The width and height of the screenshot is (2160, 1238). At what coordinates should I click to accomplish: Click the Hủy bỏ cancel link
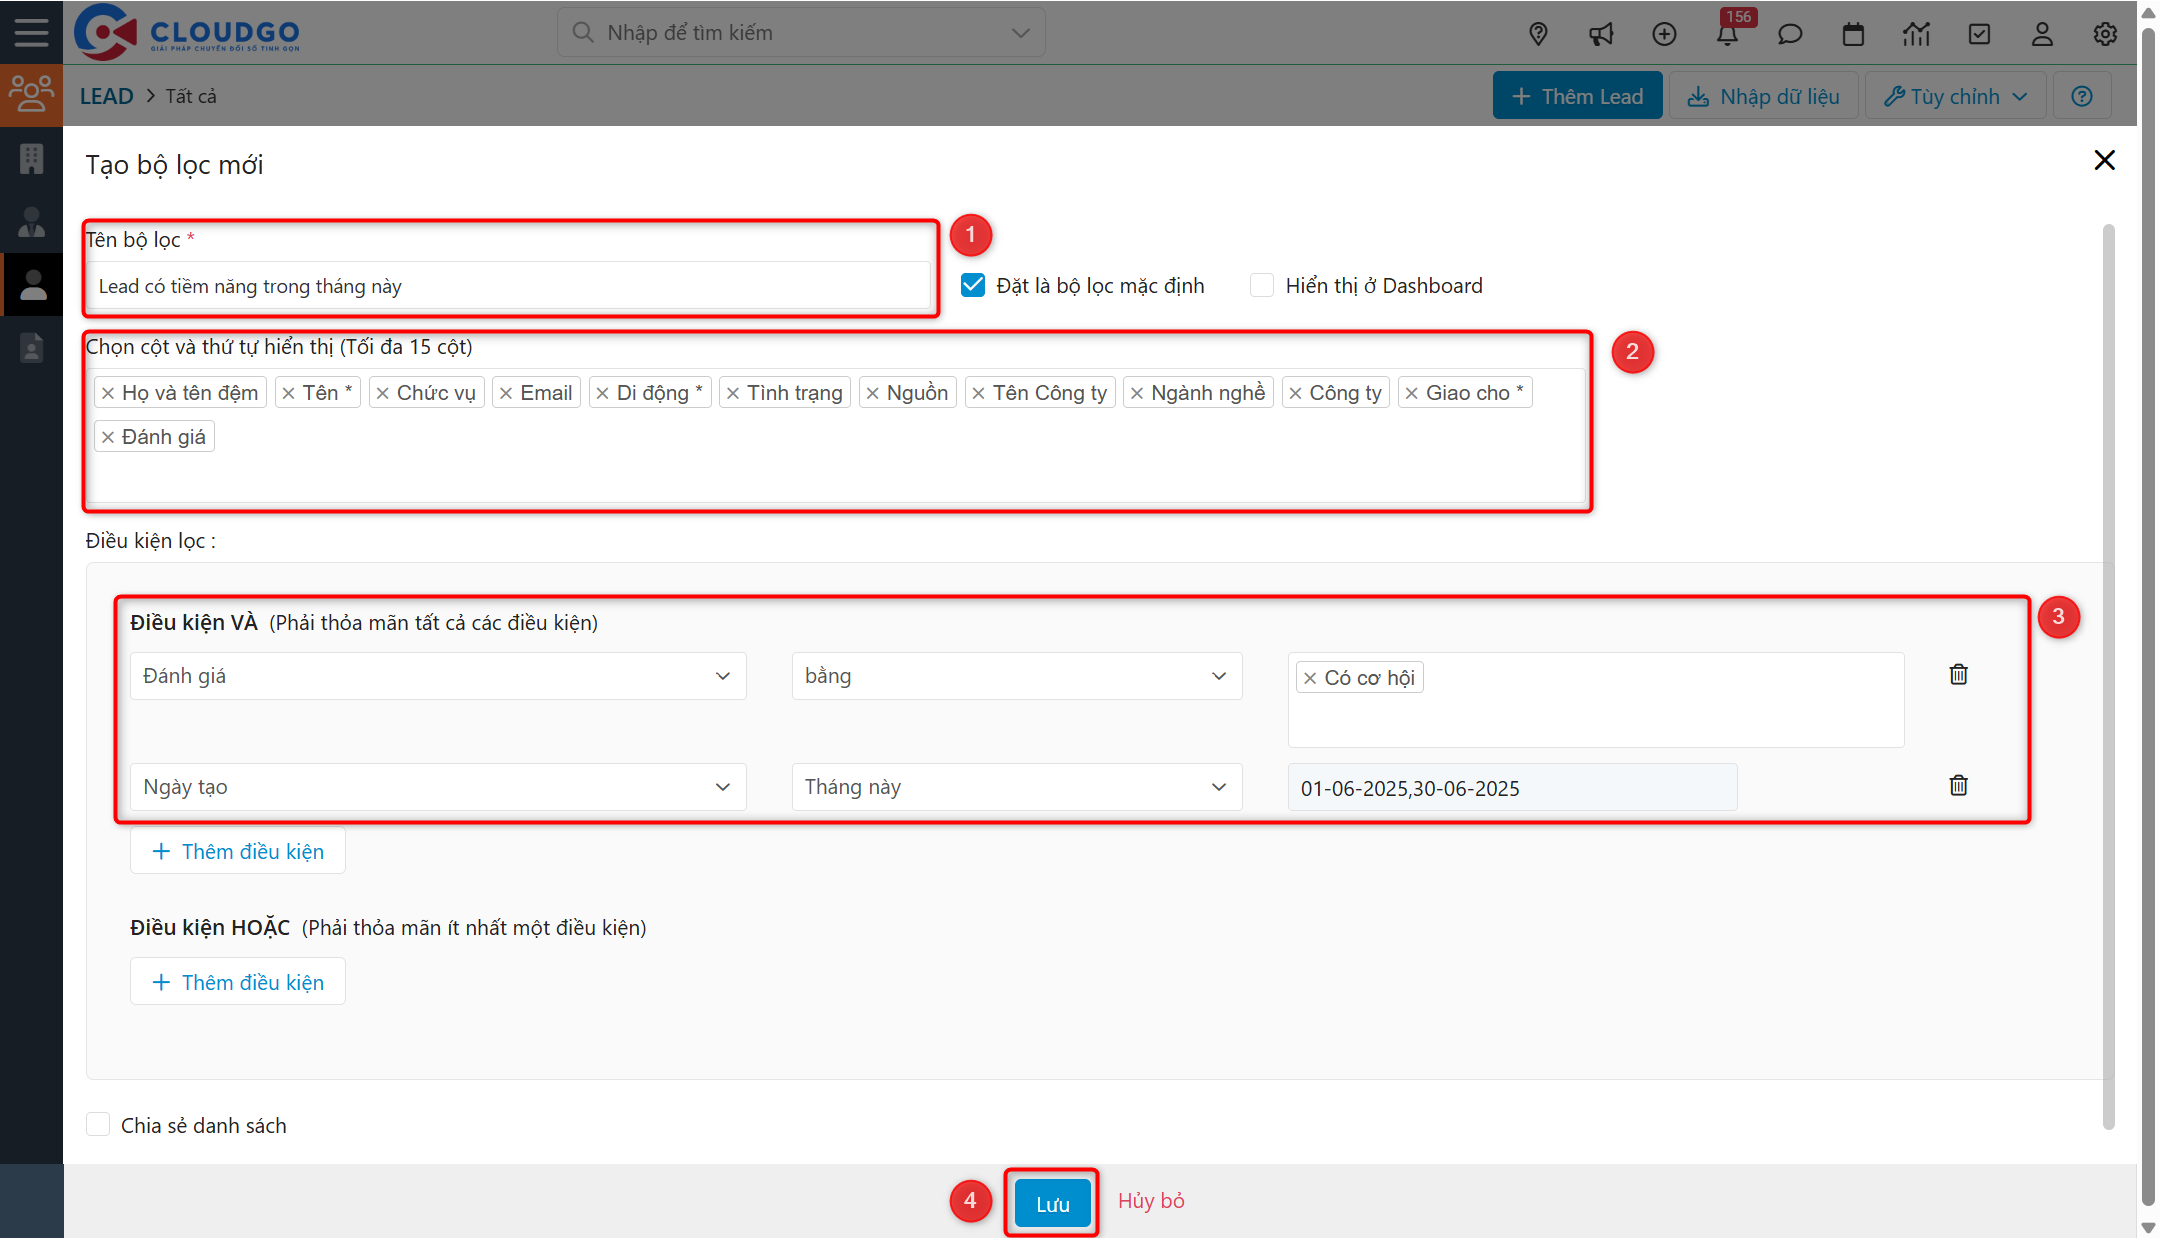(1151, 1201)
